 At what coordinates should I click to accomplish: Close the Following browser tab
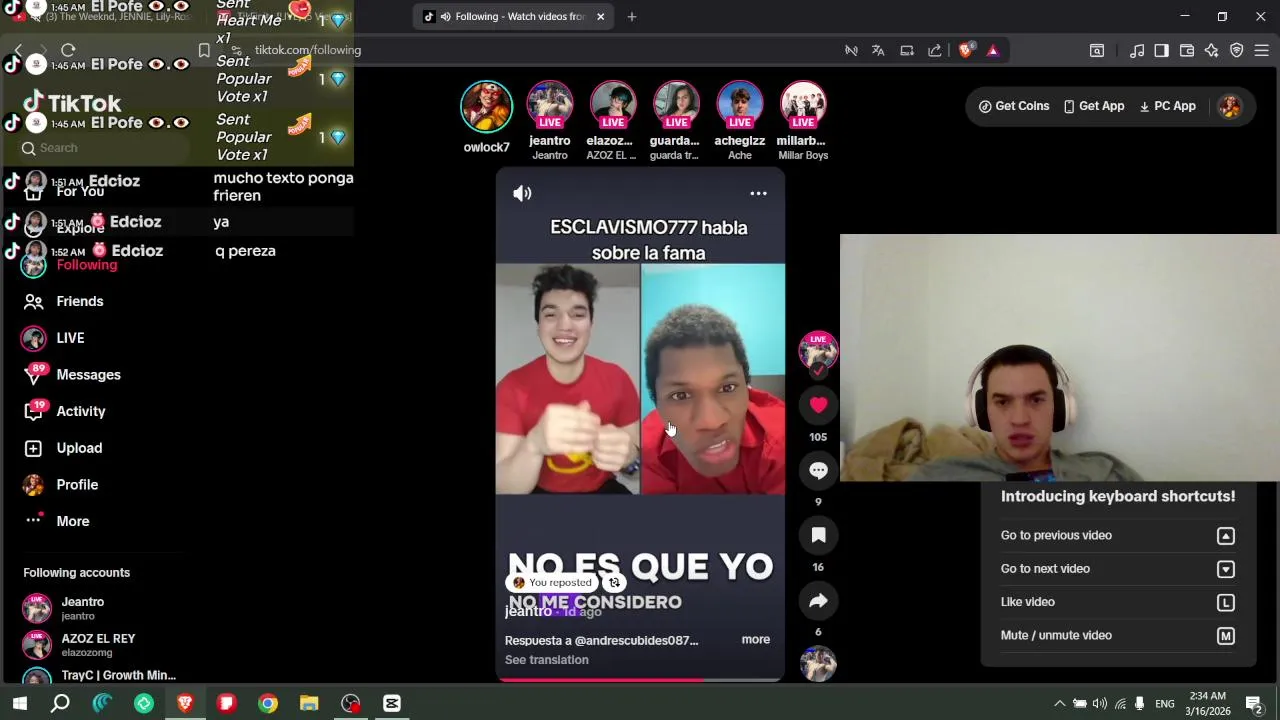[600, 17]
